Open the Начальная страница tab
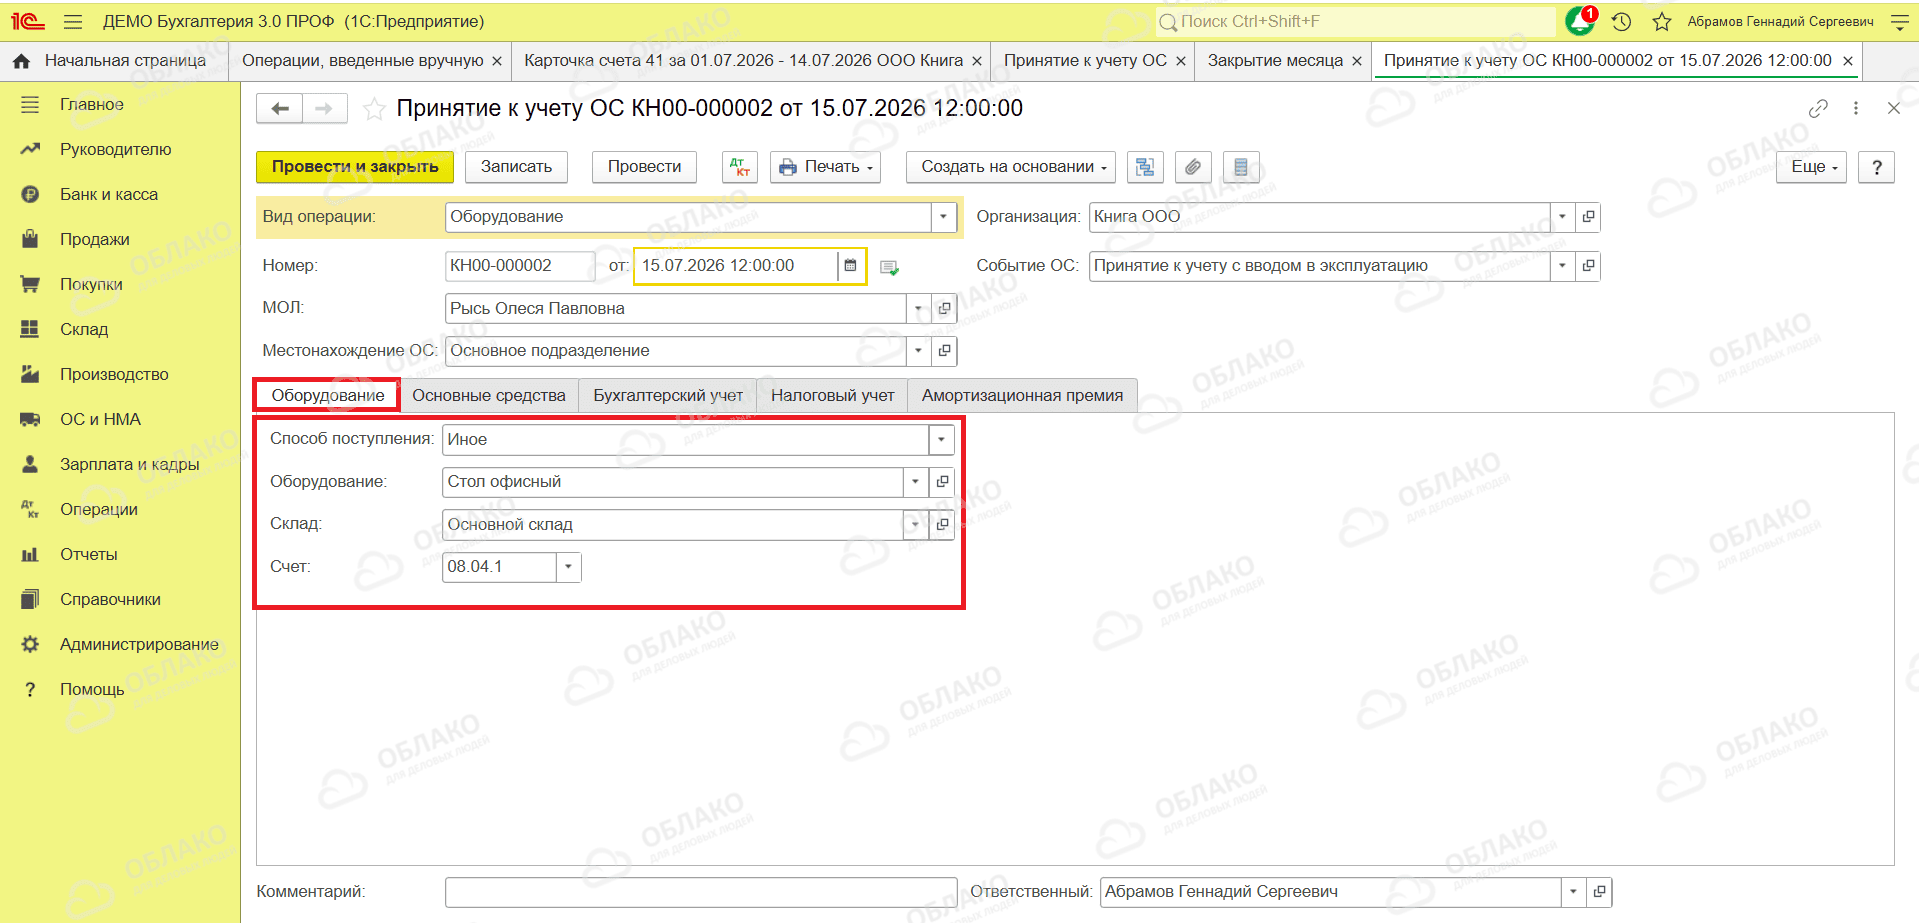 click(x=125, y=61)
